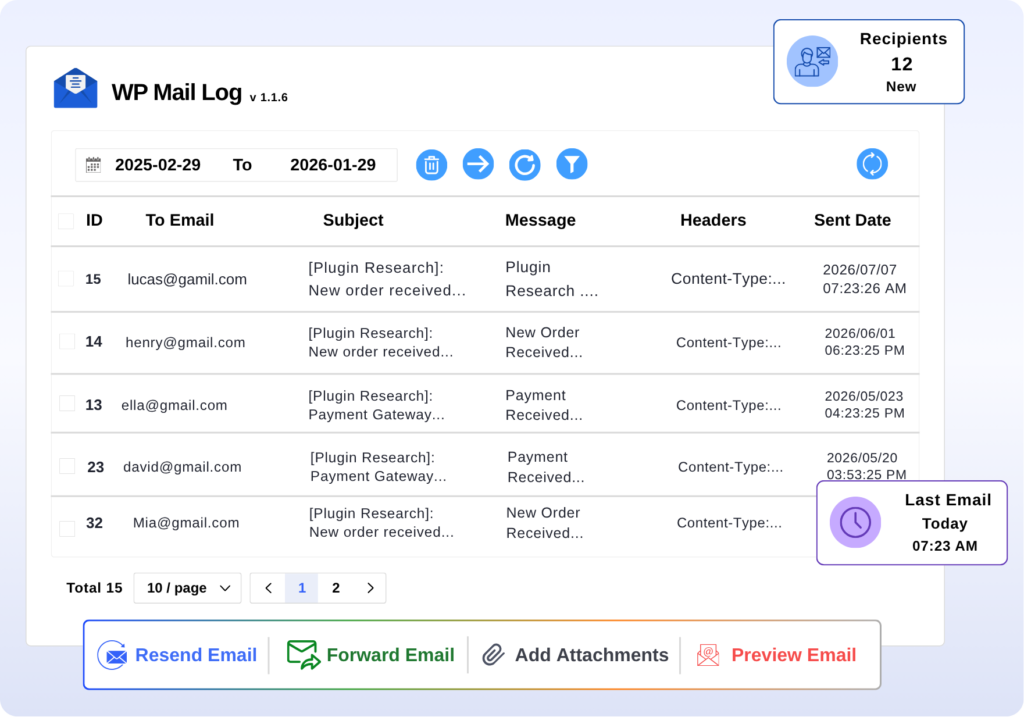The height and width of the screenshot is (717, 1024).
Task: Click the Message column header
Action: pyautogui.click(x=540, y=220)
